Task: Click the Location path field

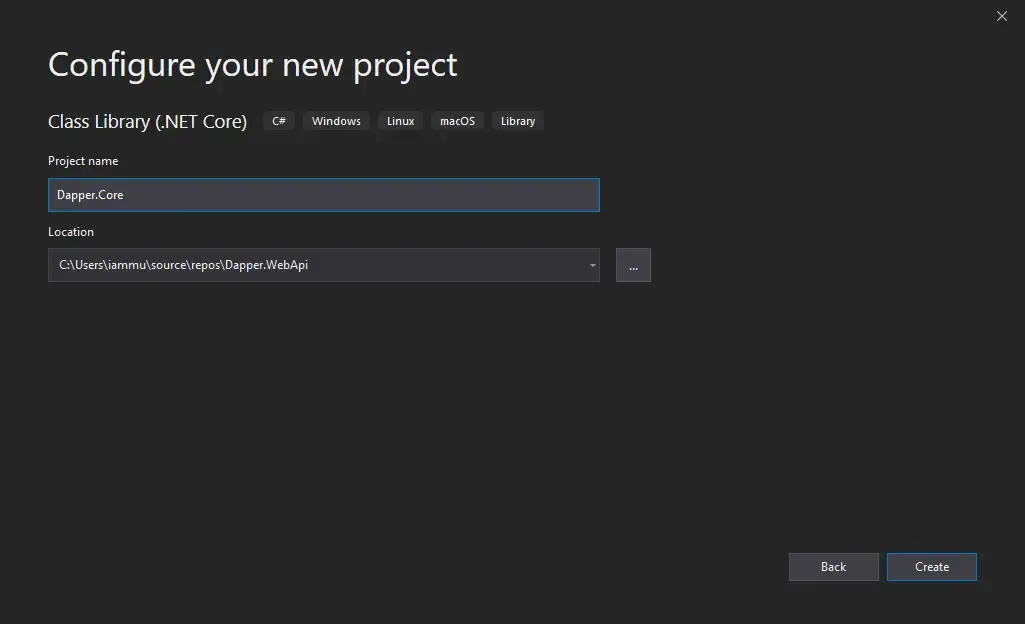Action: coord(323,265)
